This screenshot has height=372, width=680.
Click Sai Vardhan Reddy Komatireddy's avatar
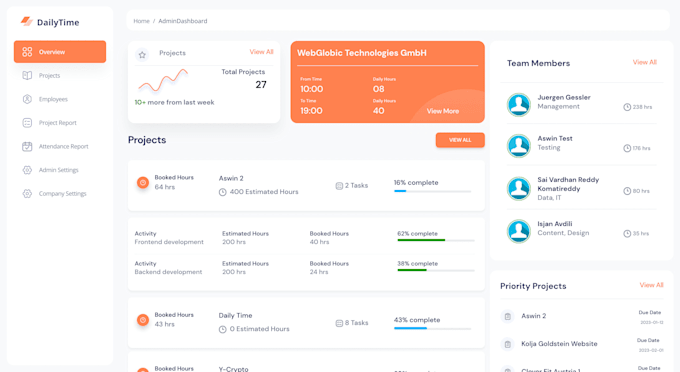[519, 189]
